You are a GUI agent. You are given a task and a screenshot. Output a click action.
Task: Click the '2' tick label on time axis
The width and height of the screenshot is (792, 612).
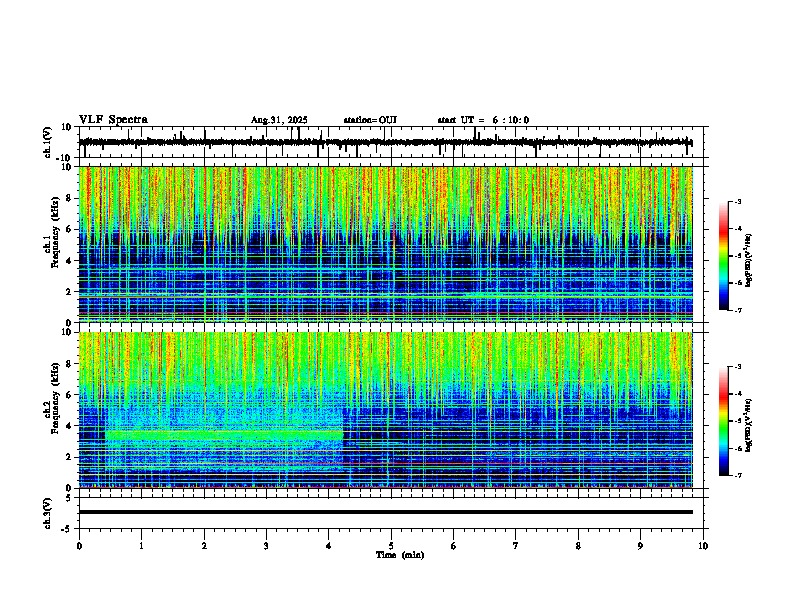204,546
